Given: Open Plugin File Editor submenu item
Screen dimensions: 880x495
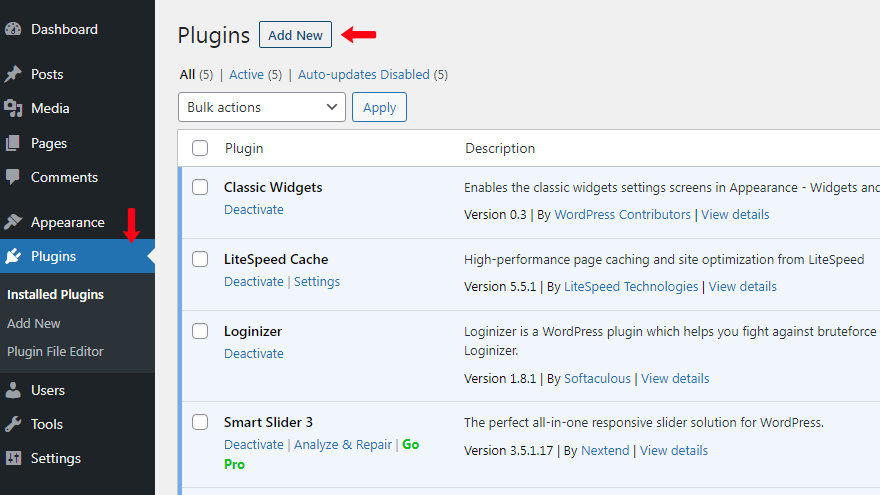Looking at the screenshot, I should tap(55, 352).
